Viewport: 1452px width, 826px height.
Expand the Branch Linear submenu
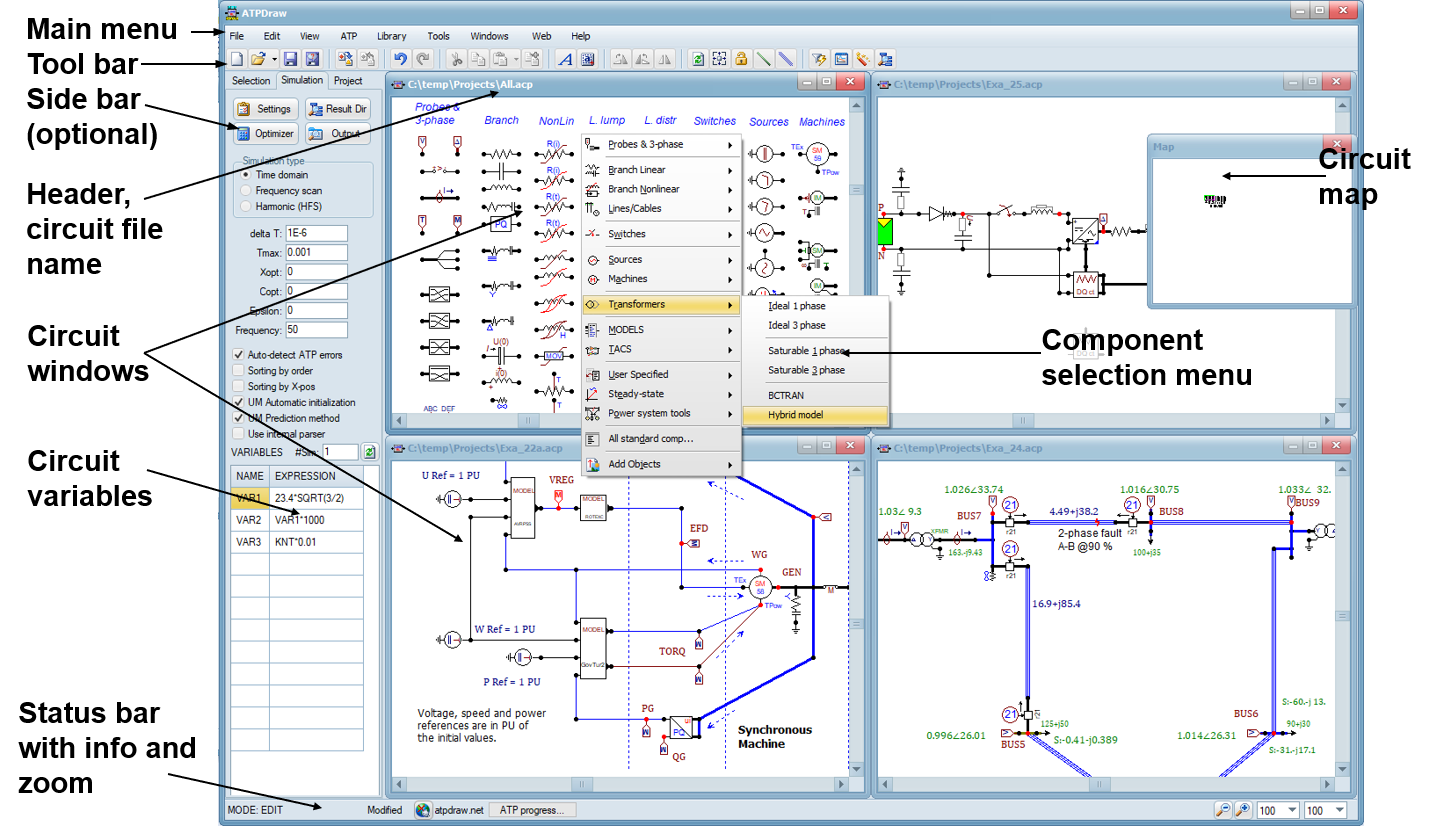click(661, 170)
